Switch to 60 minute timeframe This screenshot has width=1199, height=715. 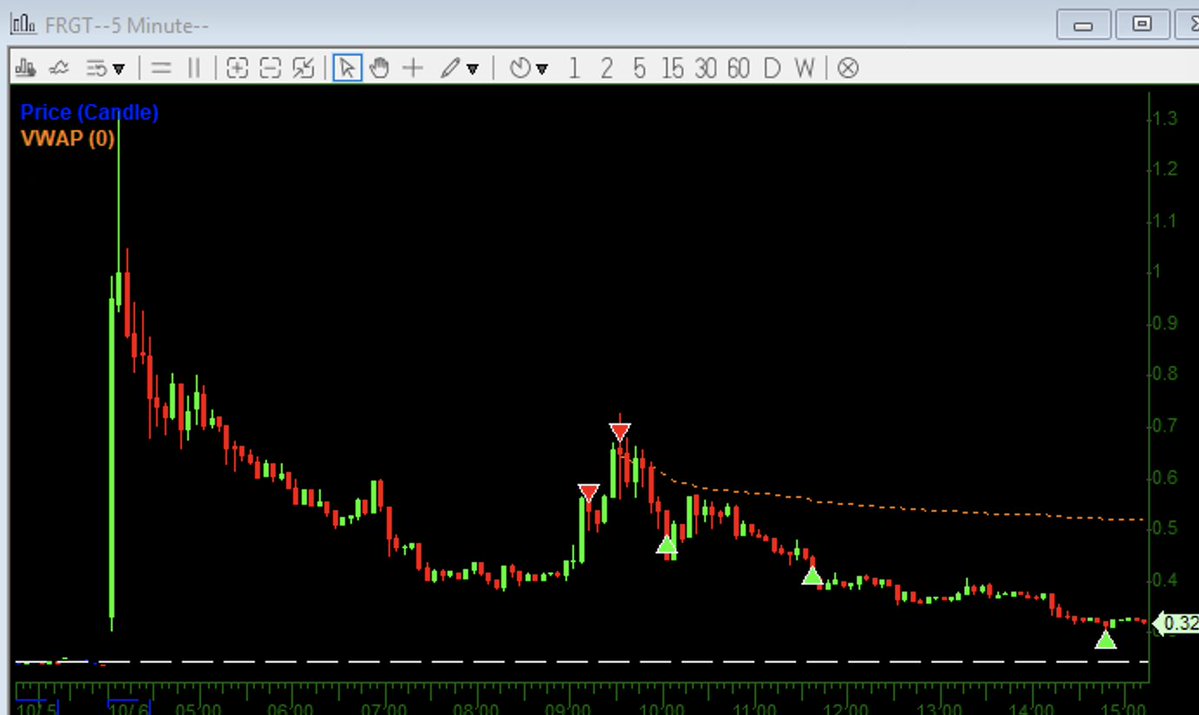pos(738,68)
